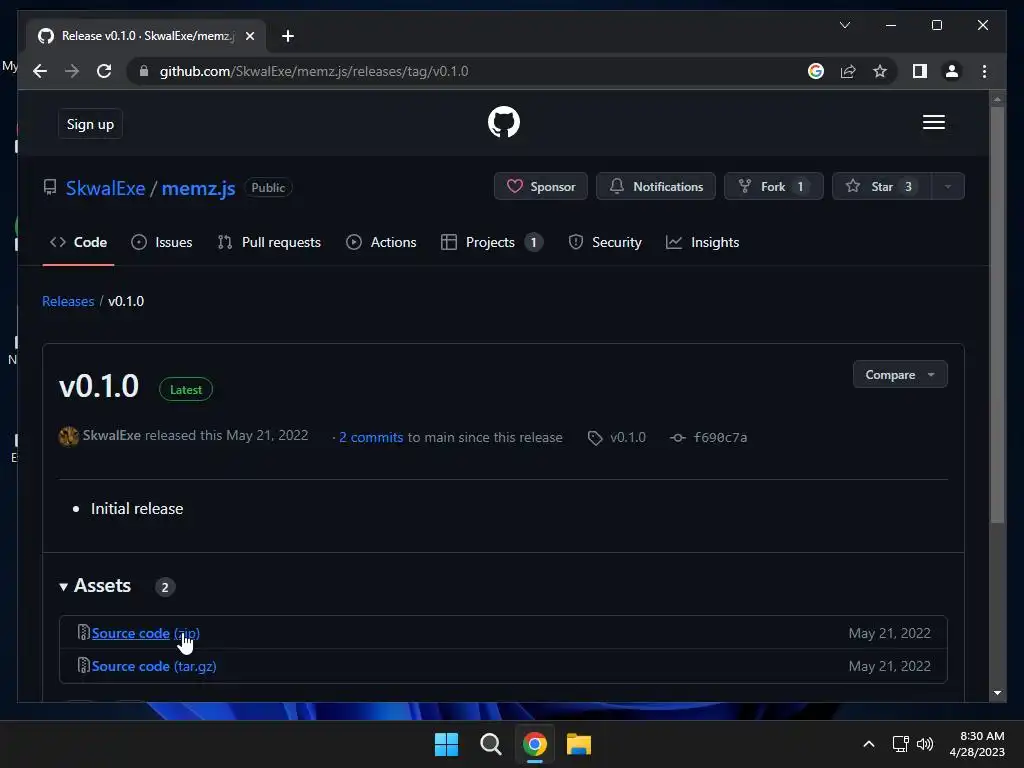Image resolution: width=1024 pixels, height=768 pixels.
Task: Click the Latest release badge
Action: 186,389
